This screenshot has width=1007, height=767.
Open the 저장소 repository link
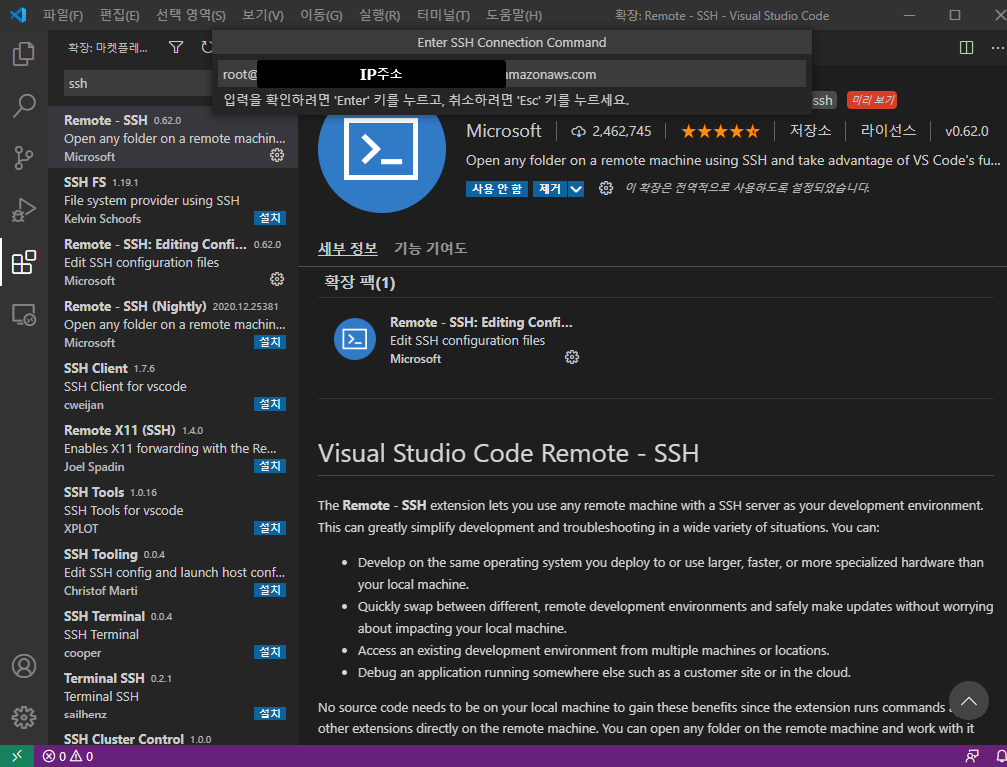[x=810, y=131]
